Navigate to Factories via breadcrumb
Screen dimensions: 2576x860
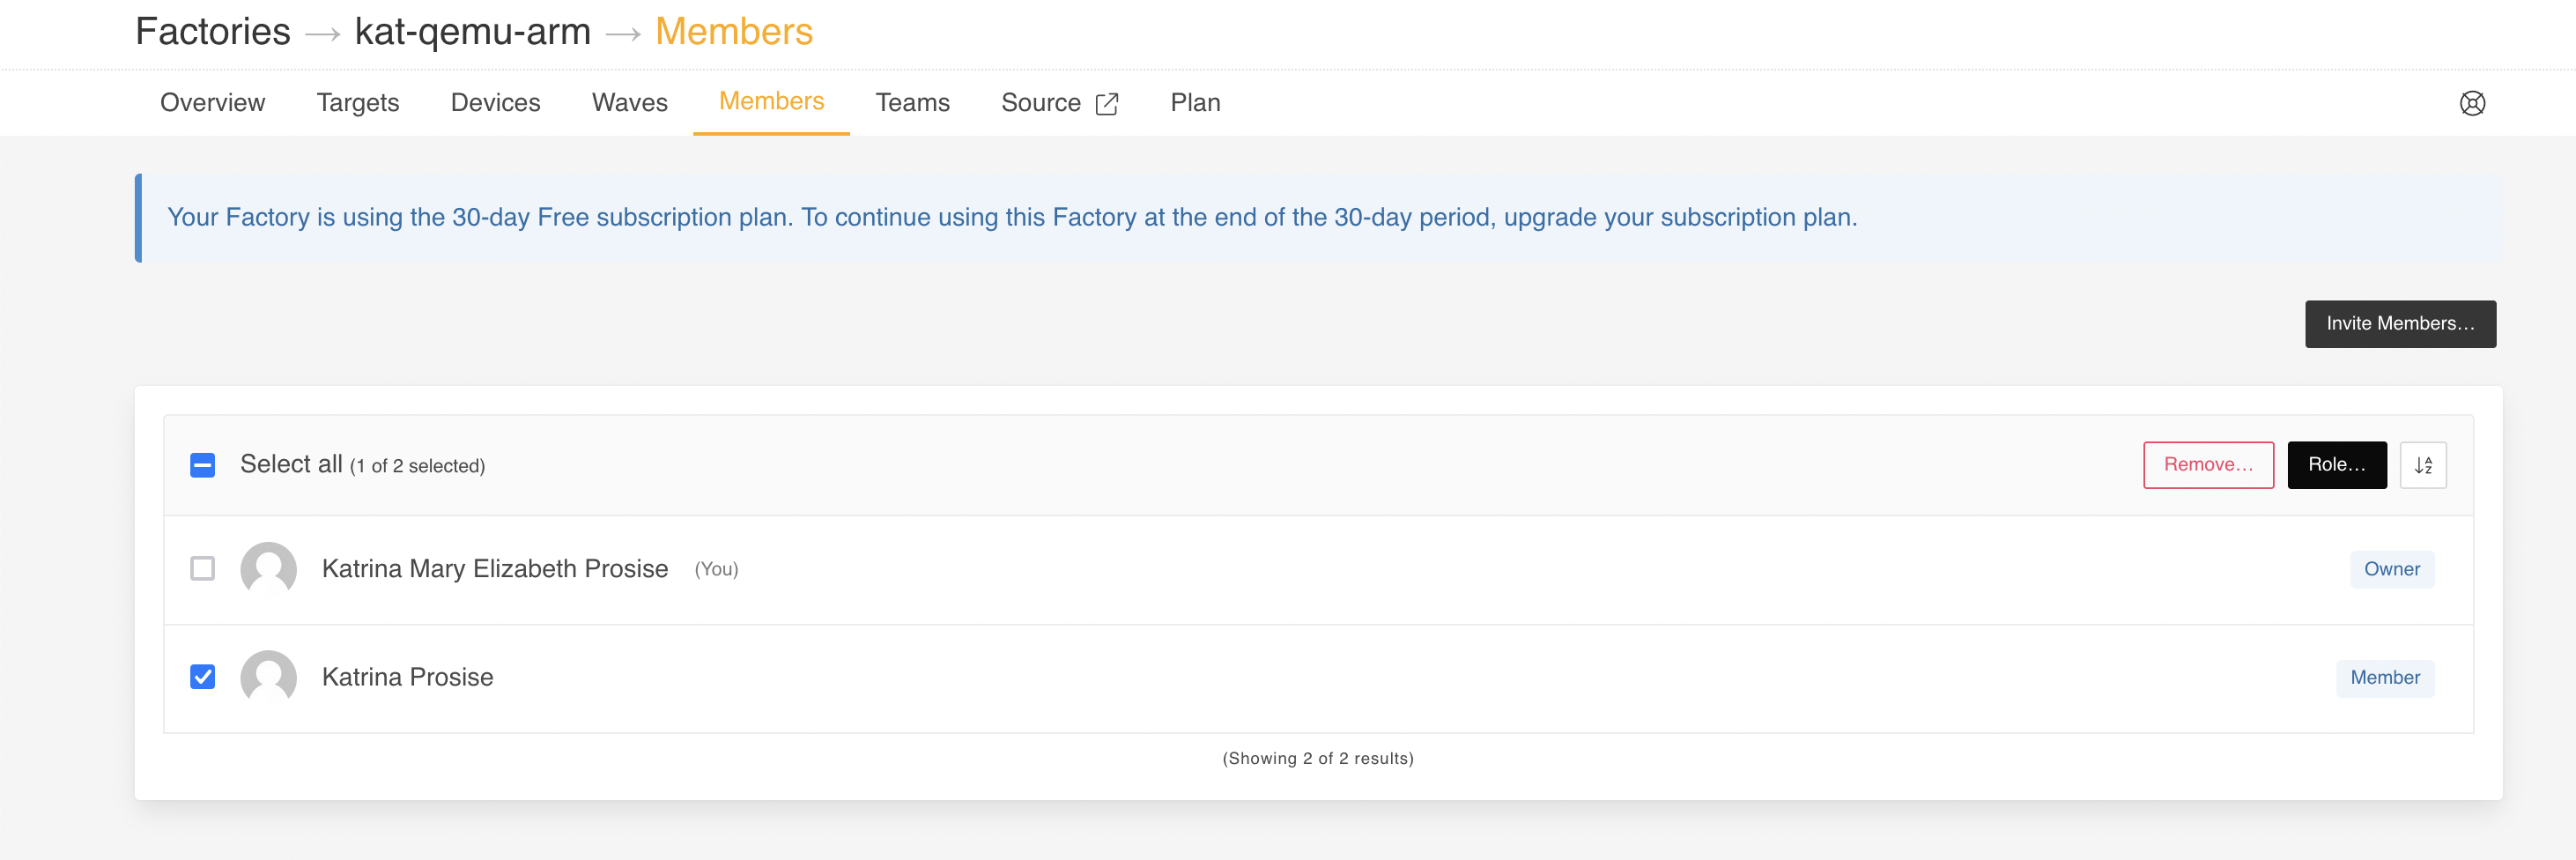click(x=212, y=31)
